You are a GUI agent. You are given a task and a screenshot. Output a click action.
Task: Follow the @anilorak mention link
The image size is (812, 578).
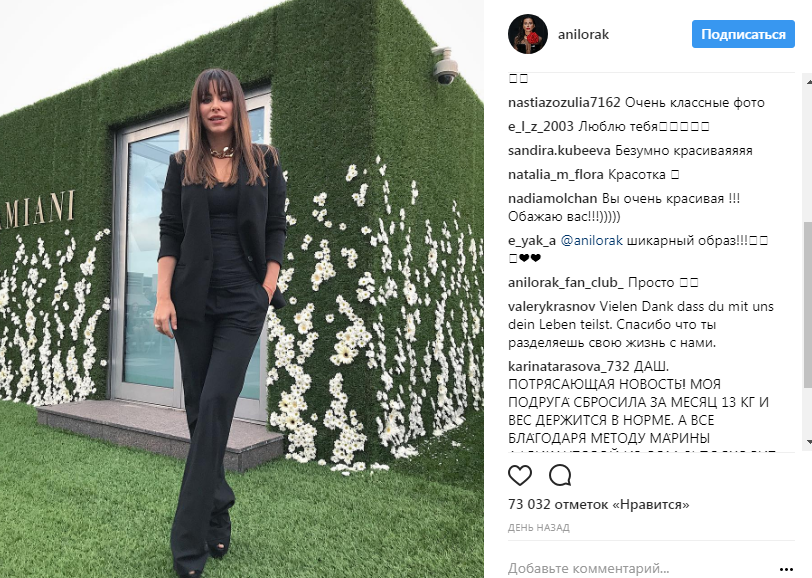point(591,241)
